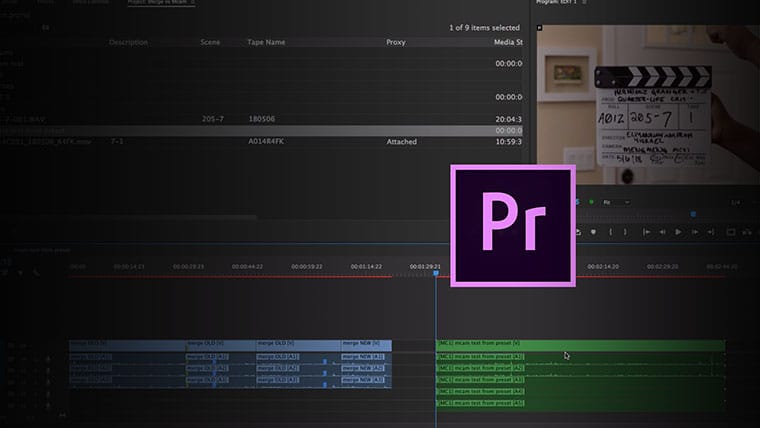Open the Fit zoom level dropdown
This screenshot has height=428, width=760.
pos(616,202)
